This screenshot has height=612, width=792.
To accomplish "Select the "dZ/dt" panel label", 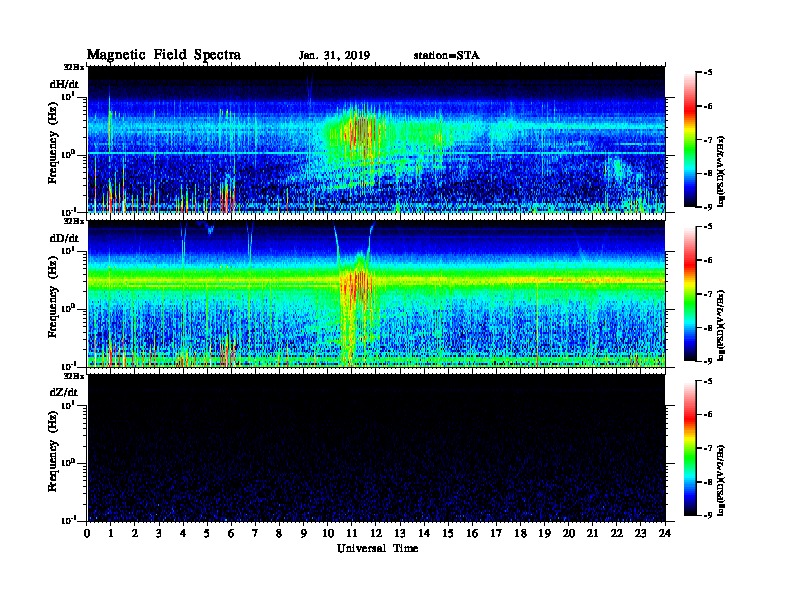I will click(x=64, y=392).
